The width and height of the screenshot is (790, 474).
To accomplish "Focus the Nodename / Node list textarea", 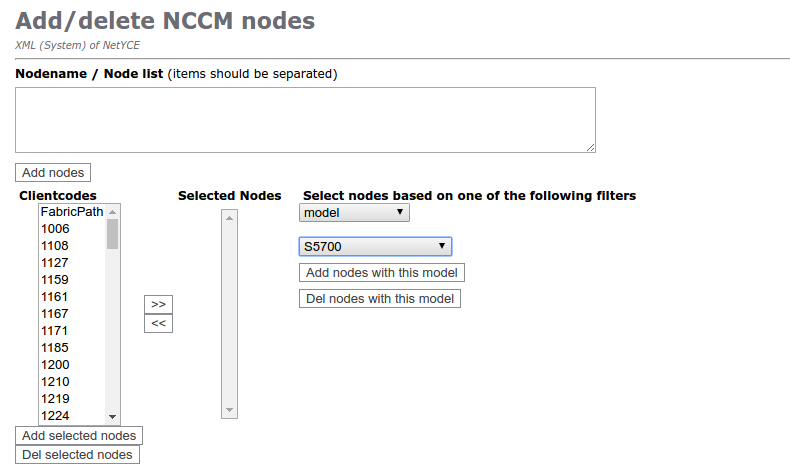I will [x=305, y=120].
